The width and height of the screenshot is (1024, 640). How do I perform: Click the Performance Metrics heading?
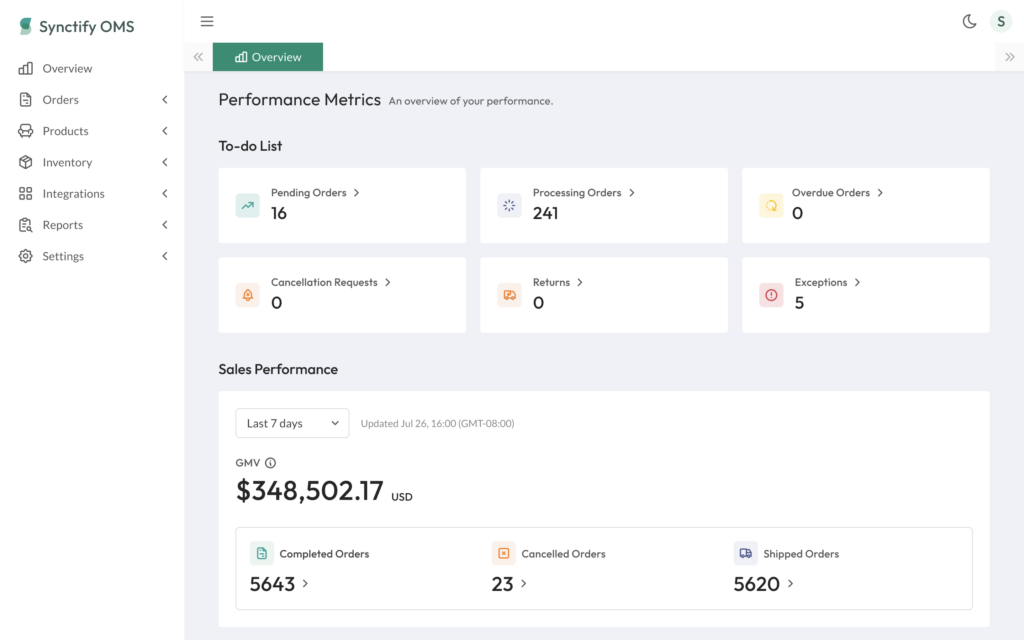(300, 99)
